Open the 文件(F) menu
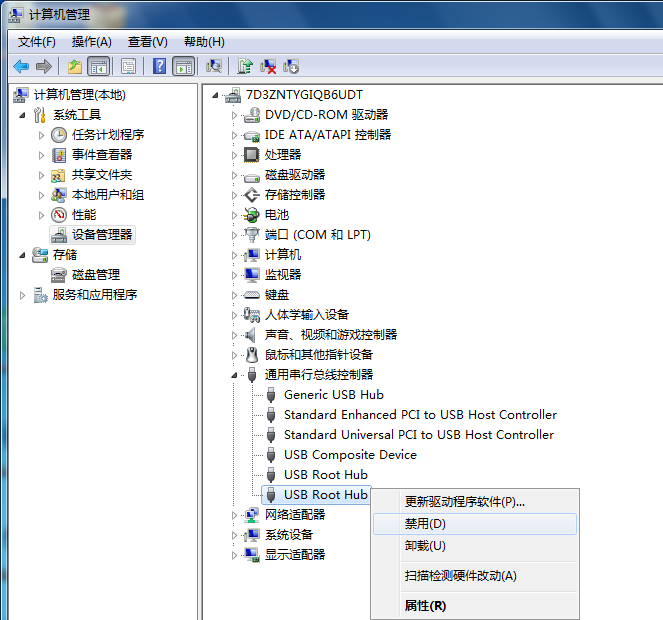The height and width of the screenshot is (620, 663). (x=37, y=42)
